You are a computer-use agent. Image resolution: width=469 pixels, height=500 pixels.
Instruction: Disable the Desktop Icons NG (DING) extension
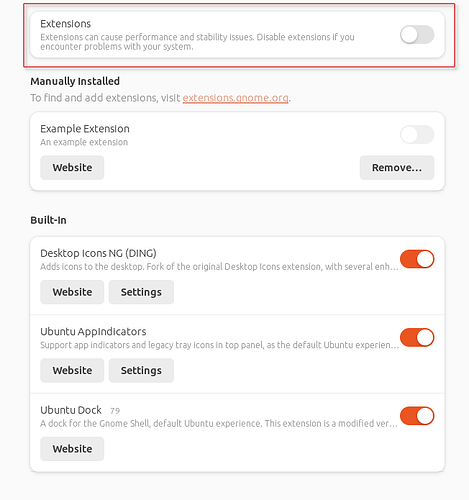[417, 259]
